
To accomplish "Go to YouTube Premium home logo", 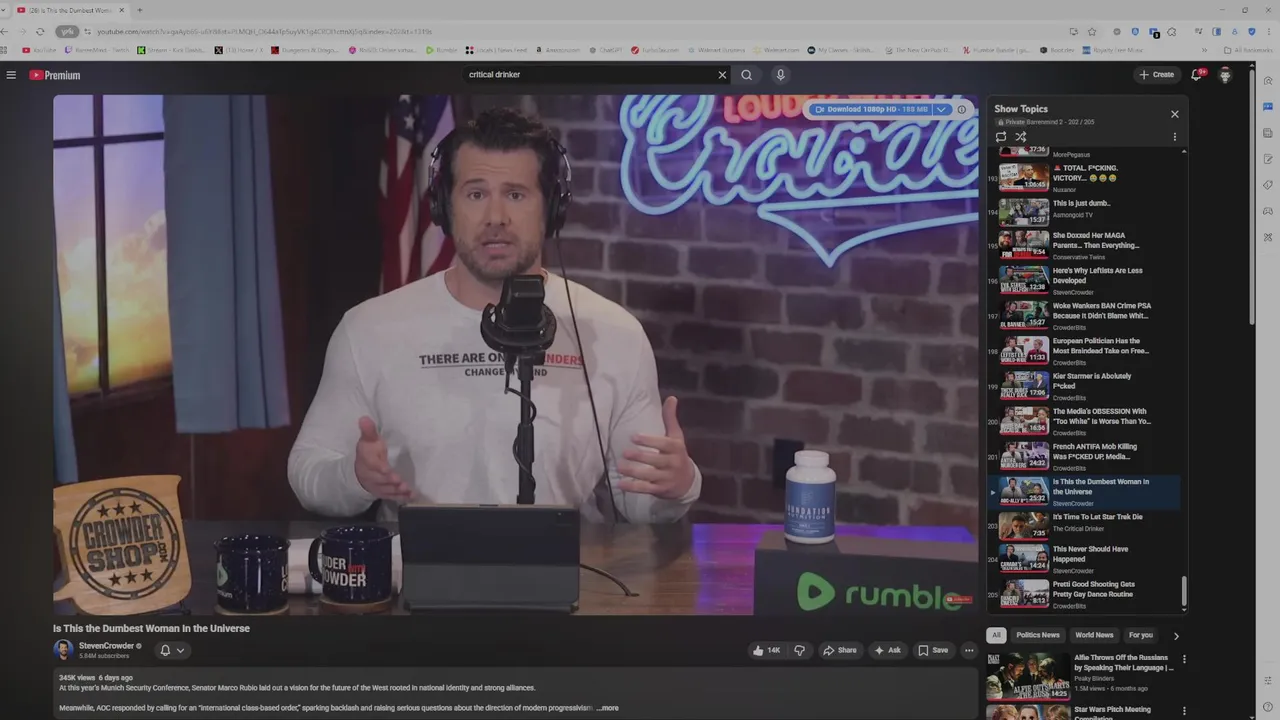I will [54, 75].
